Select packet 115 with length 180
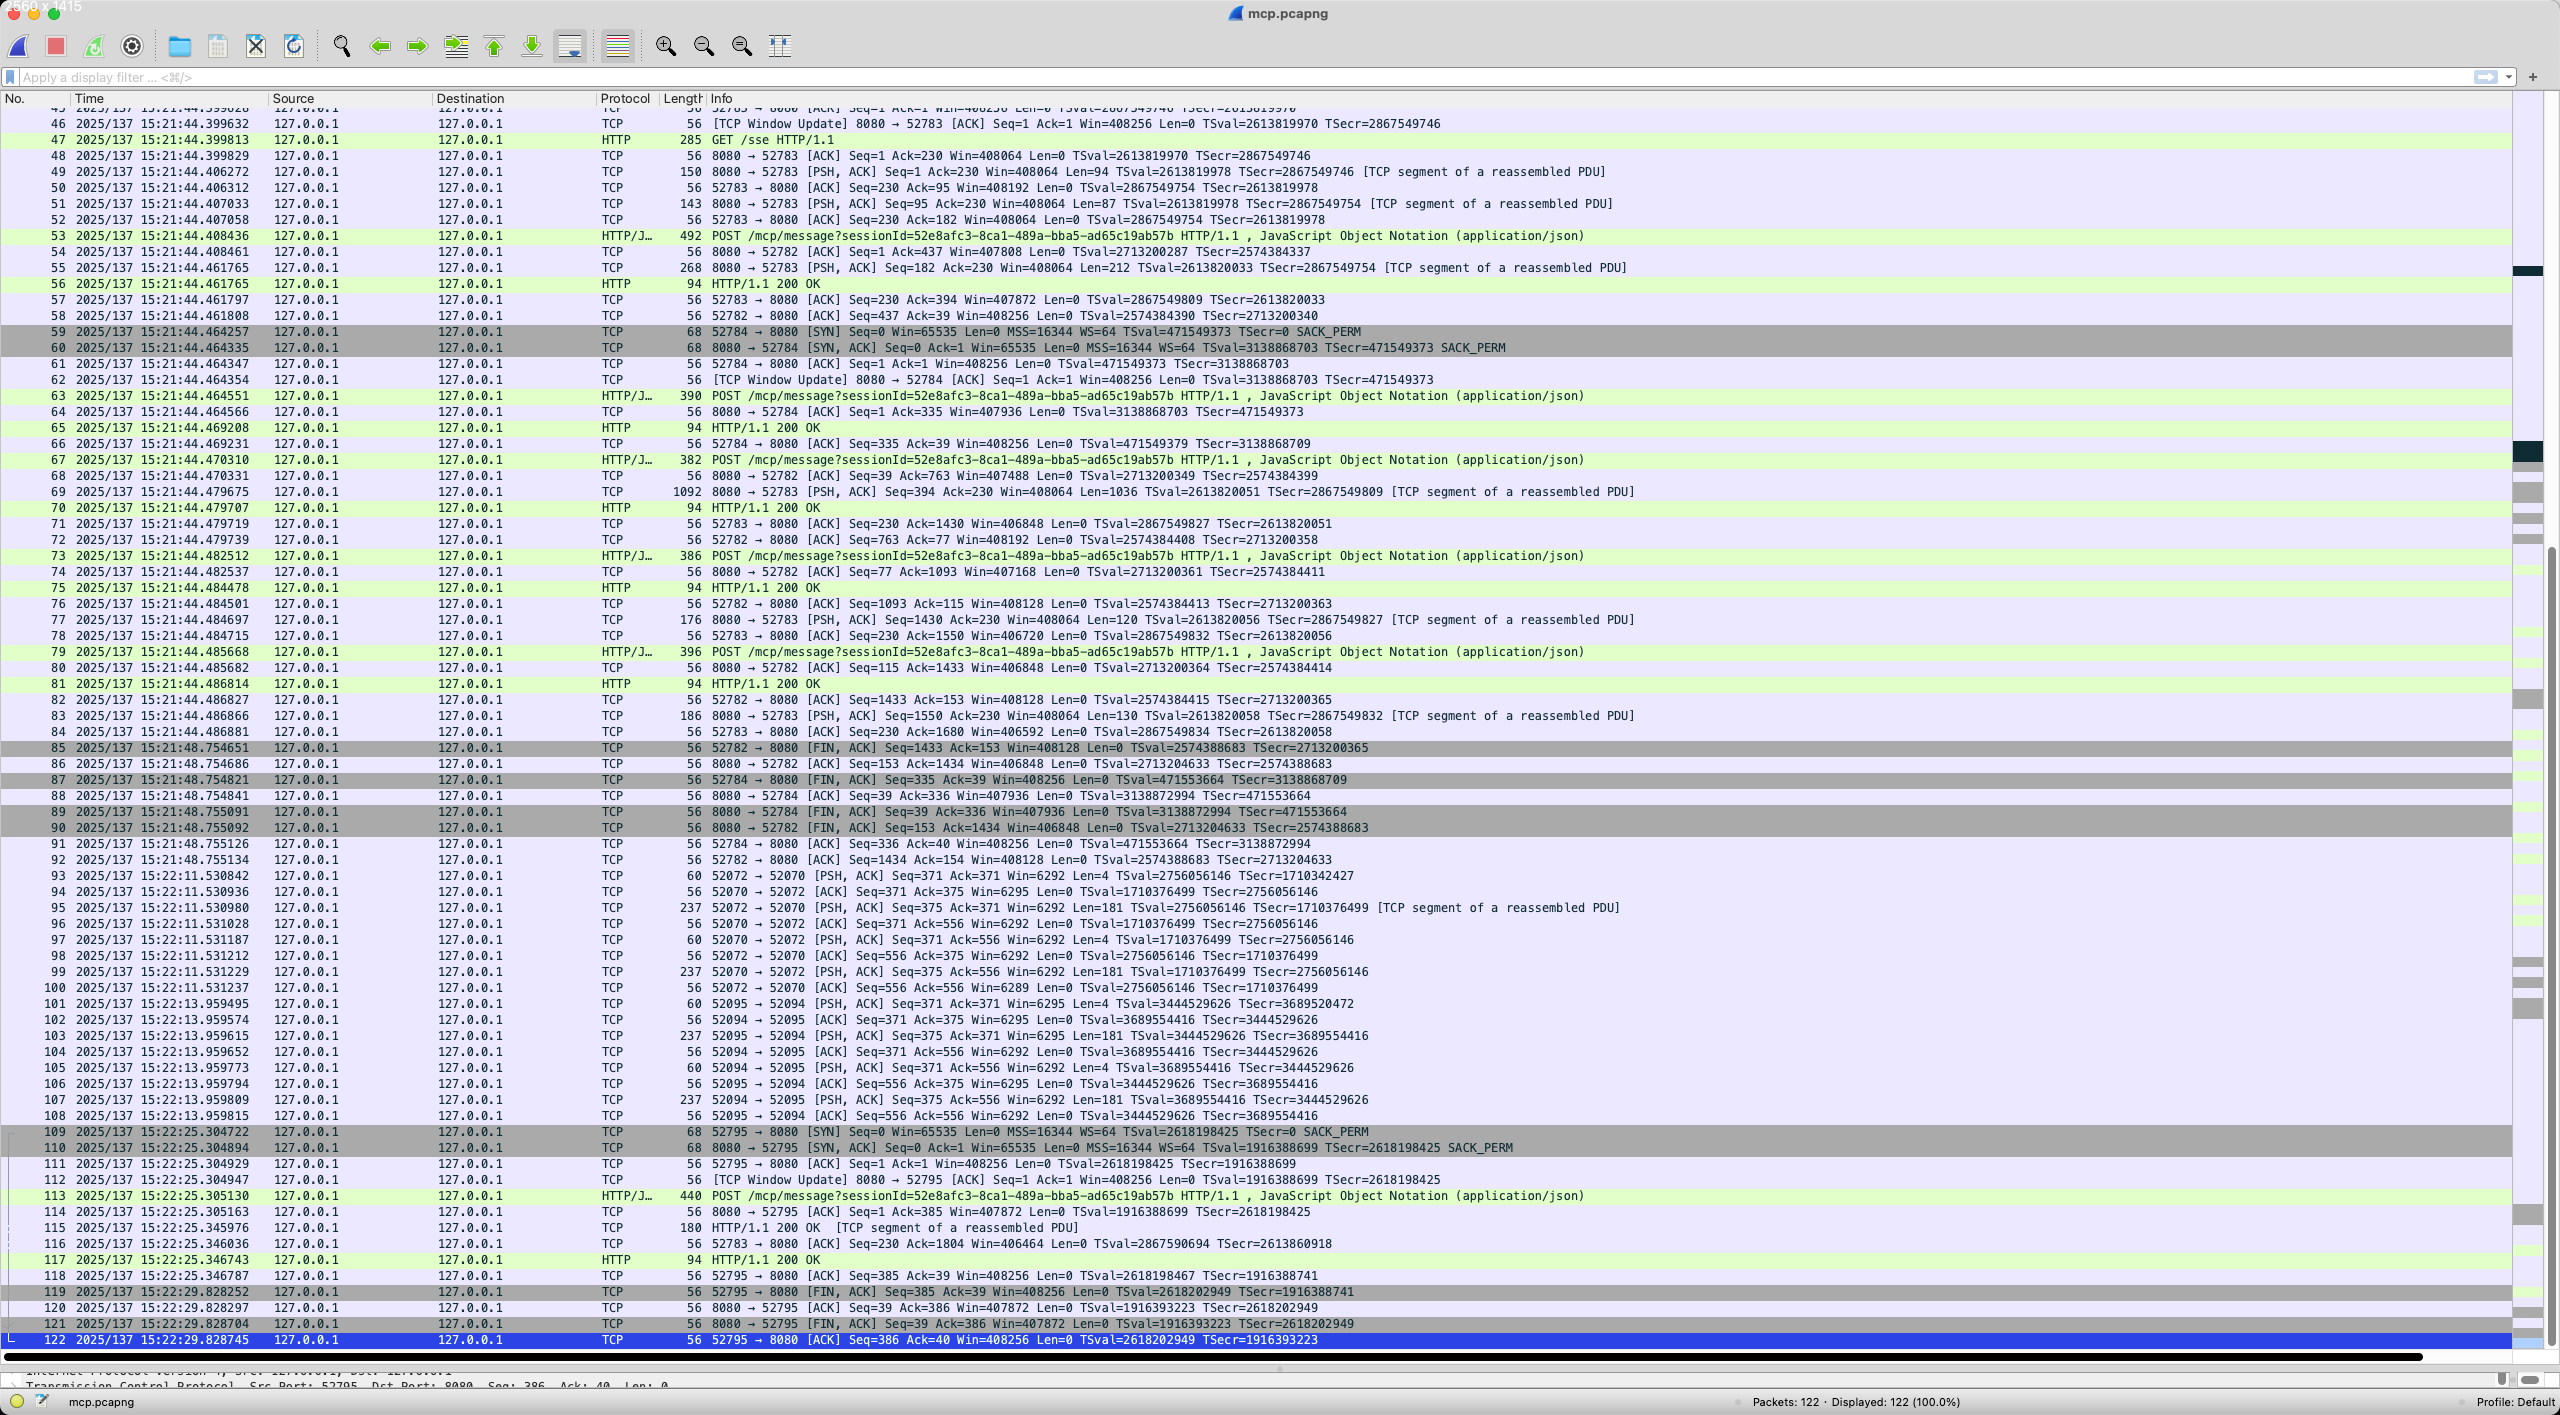Screen dimensions: 2560x1415 pyautogui.click(x=1256, y=1228)
